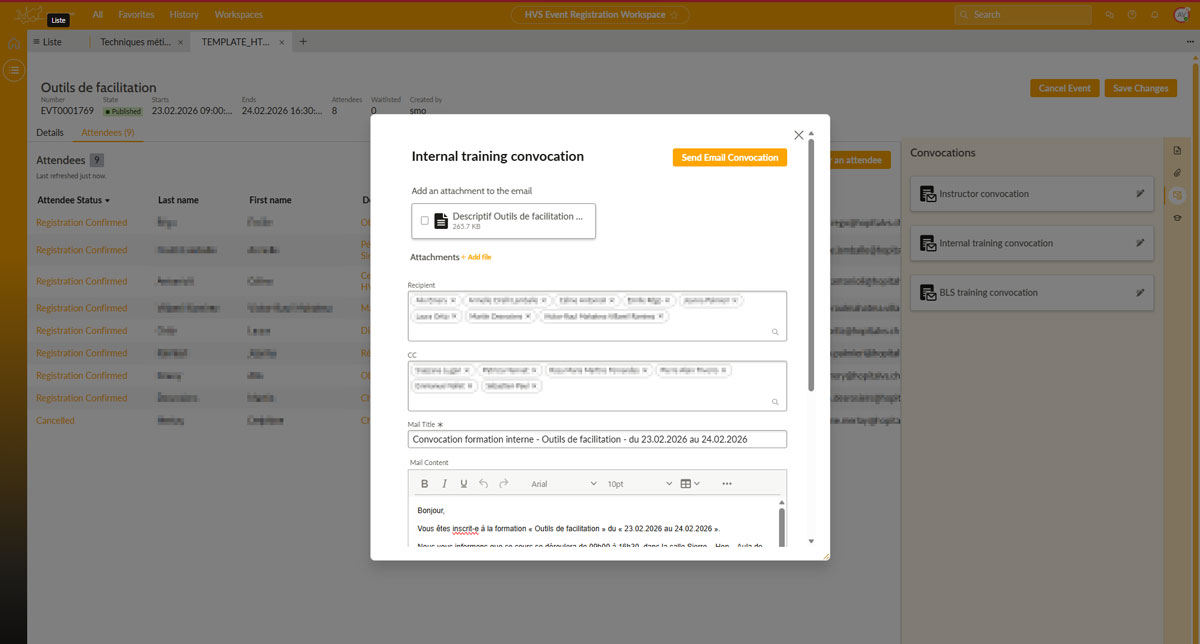Check the Descriptif Outils de facilitation attachment
Viewport: 1200px width, 644px height.
click(x=425, y=221)
